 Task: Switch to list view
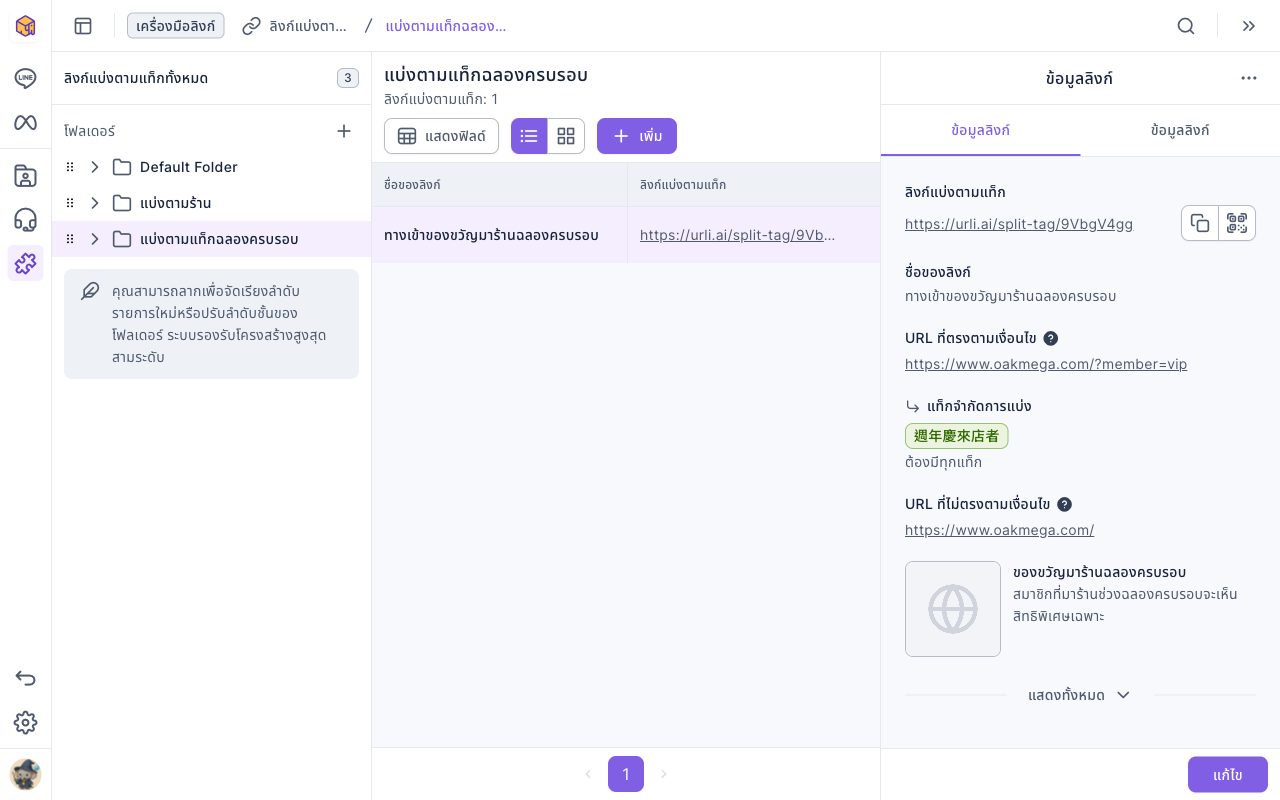pyautogui.click(x=529, y=136)
